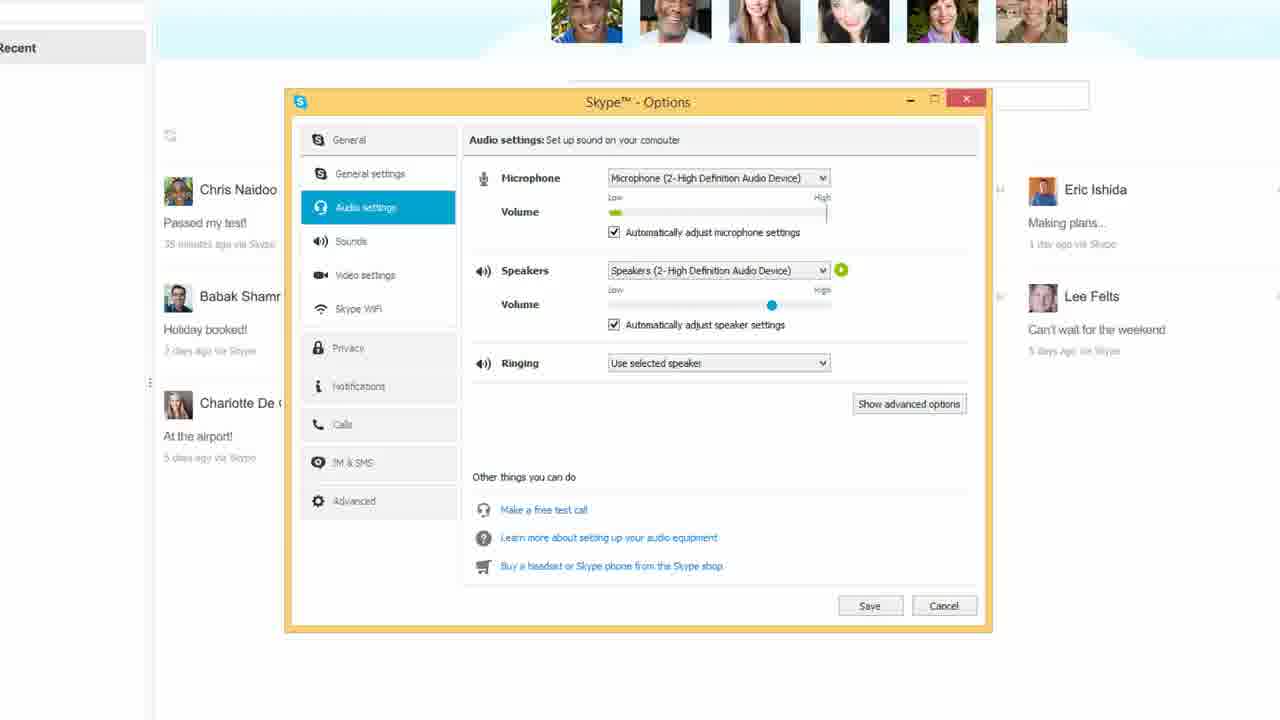Click the Cancel button
This screenshot has width=1280, height=720.
tap(944, 606)
